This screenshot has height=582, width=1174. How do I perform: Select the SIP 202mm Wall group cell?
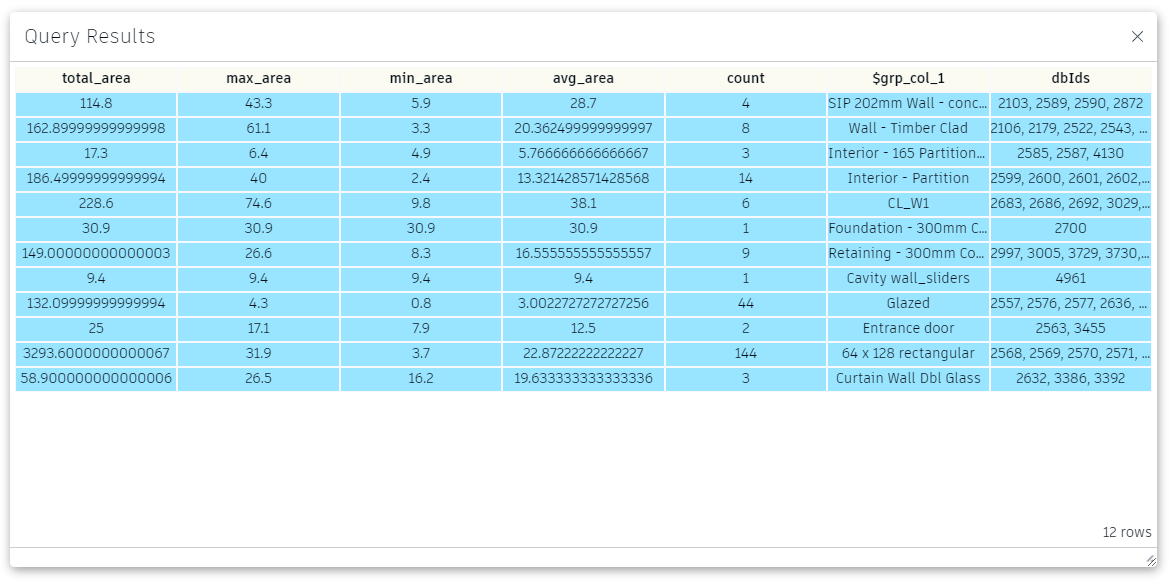pyautogui.click(x=908, y=103)
